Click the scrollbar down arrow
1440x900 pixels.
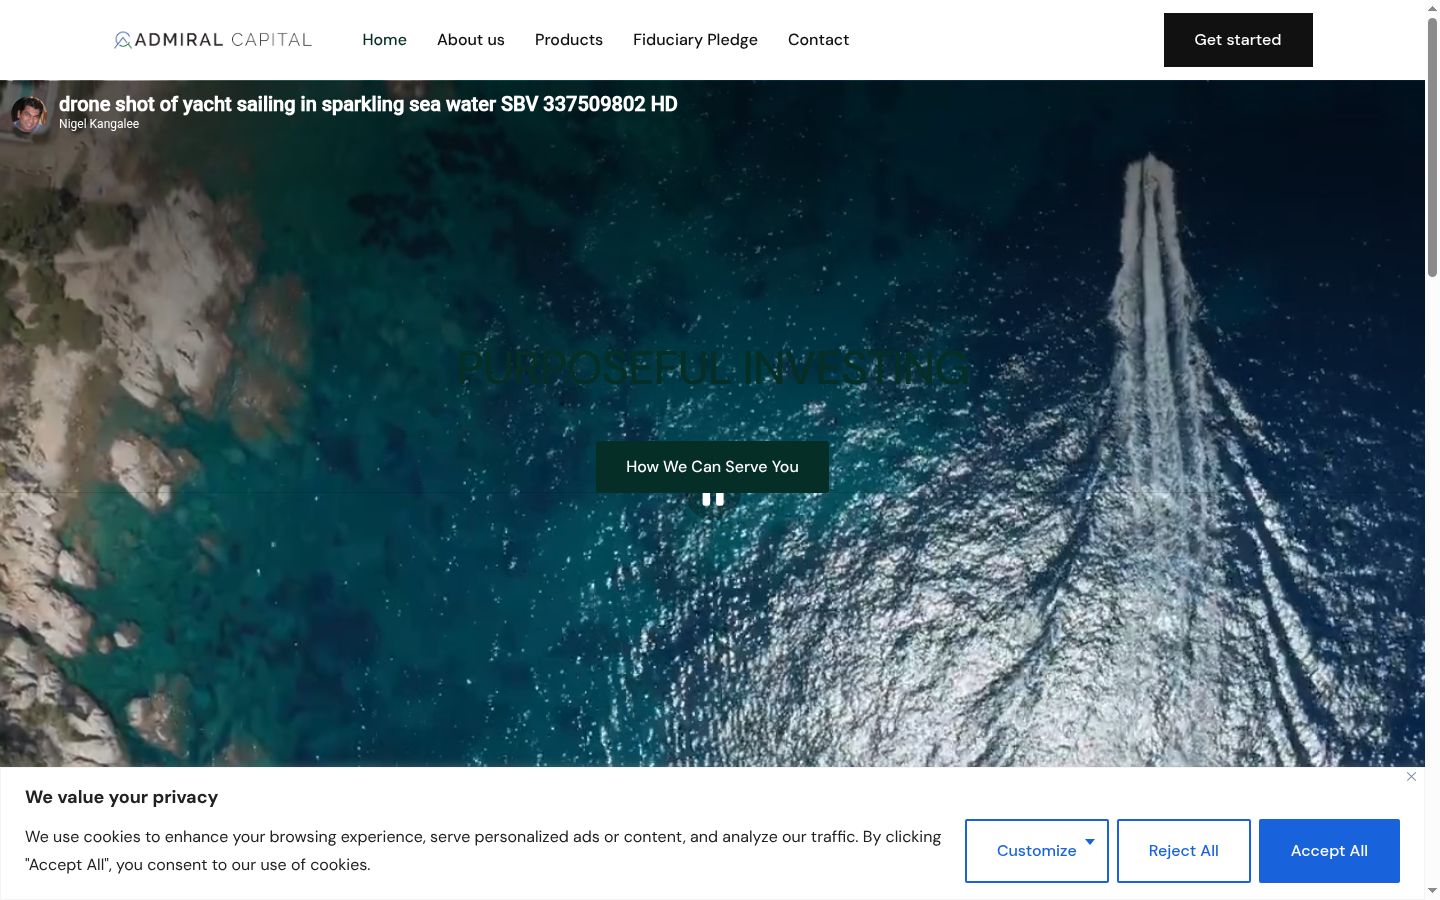1432,891
